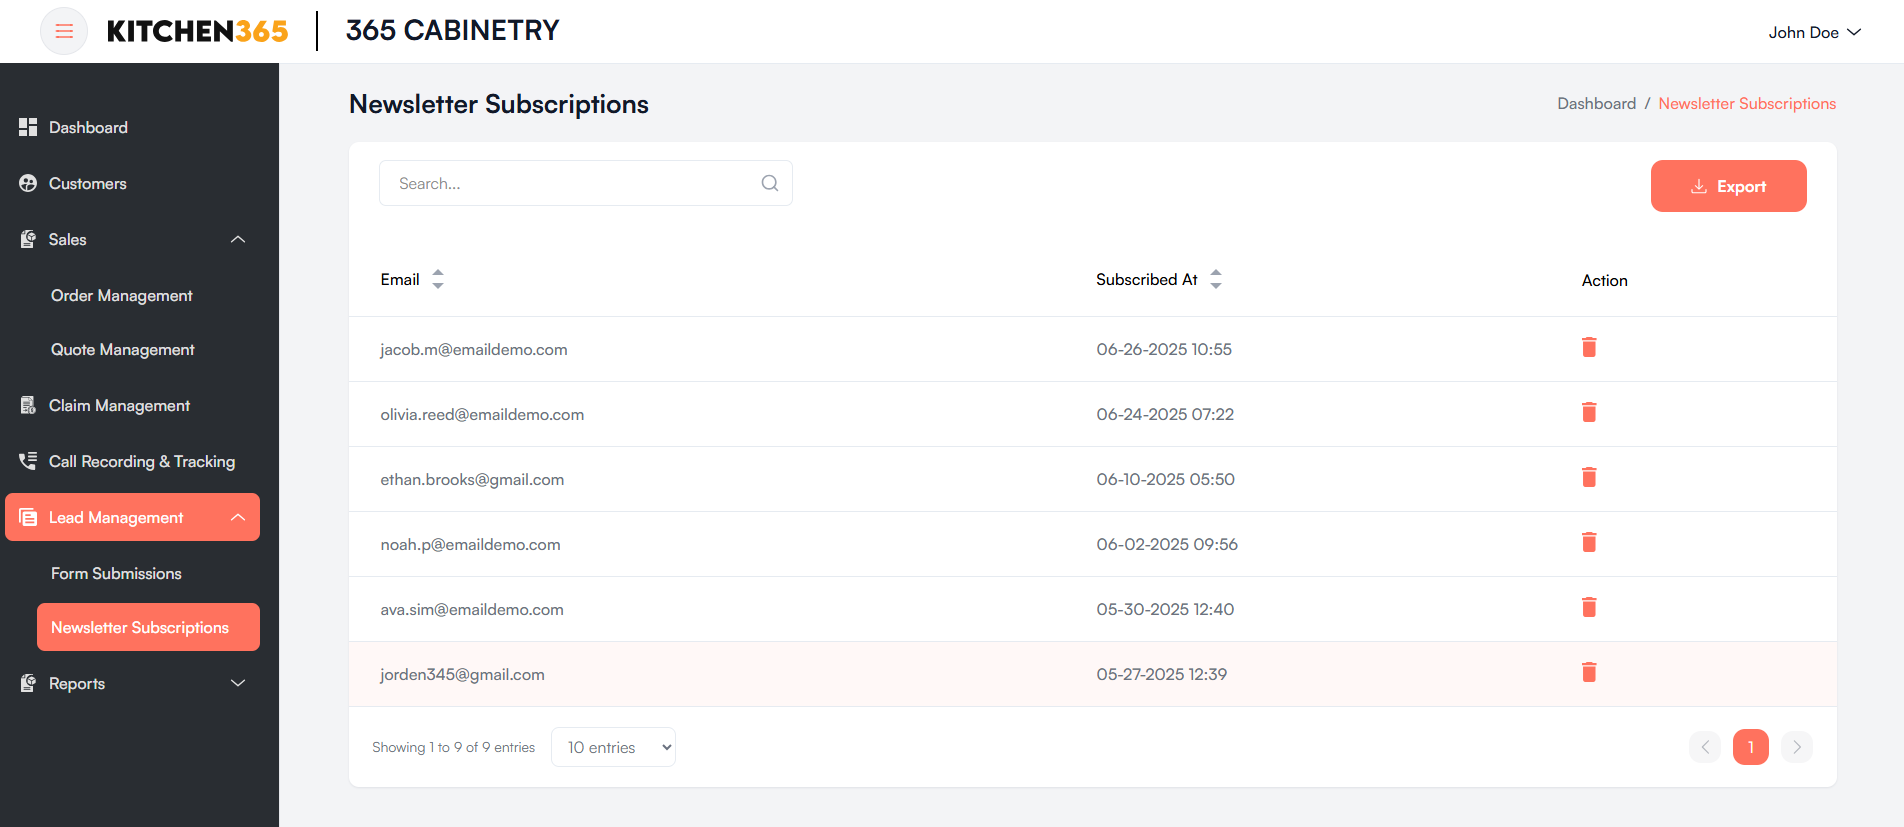Image resolution: width=1904 pixels, height=827 pixels.
Task: Click the 365 CABINETRY title
Action: tap(452, 30)
